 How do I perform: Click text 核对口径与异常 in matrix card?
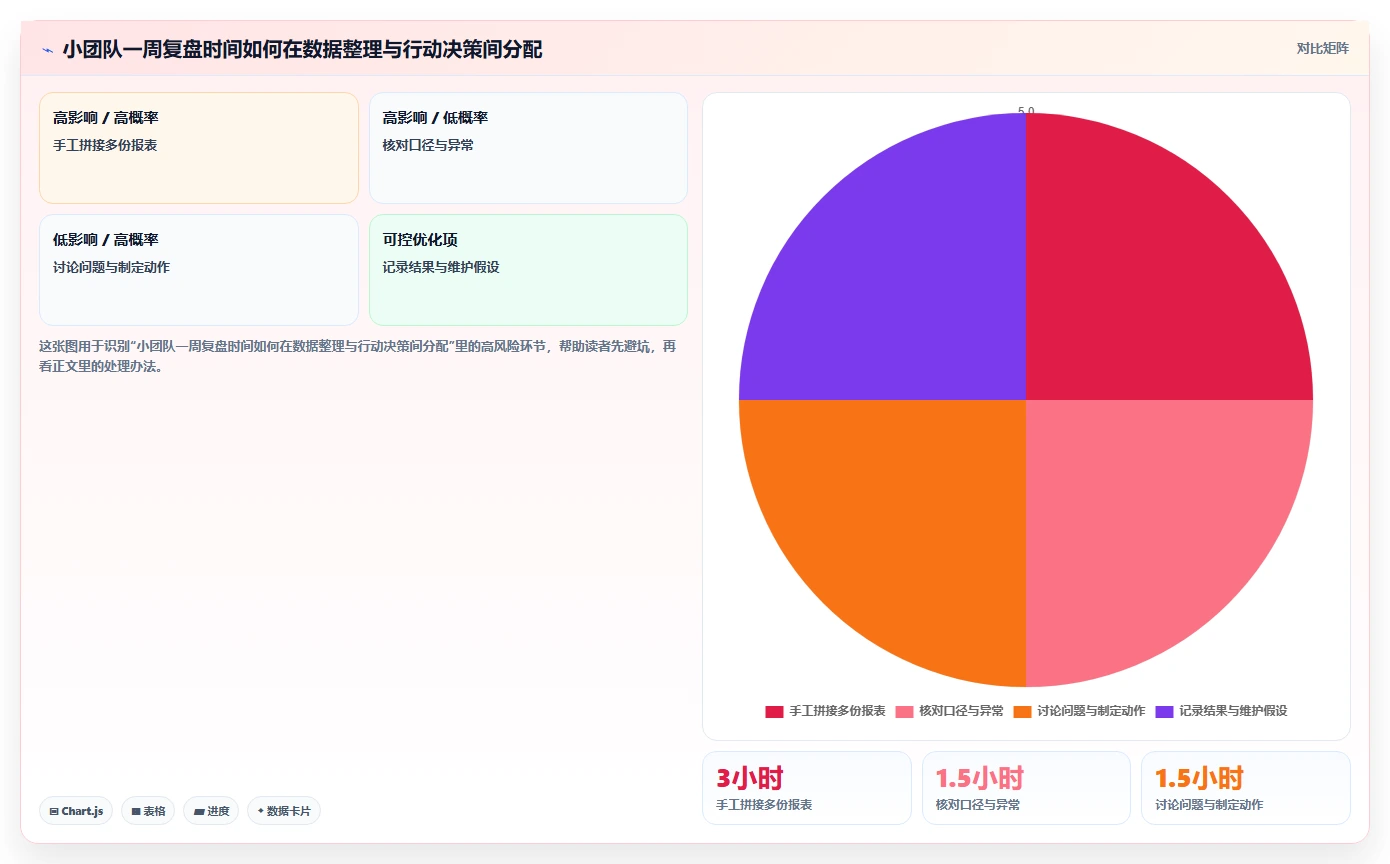428,145
